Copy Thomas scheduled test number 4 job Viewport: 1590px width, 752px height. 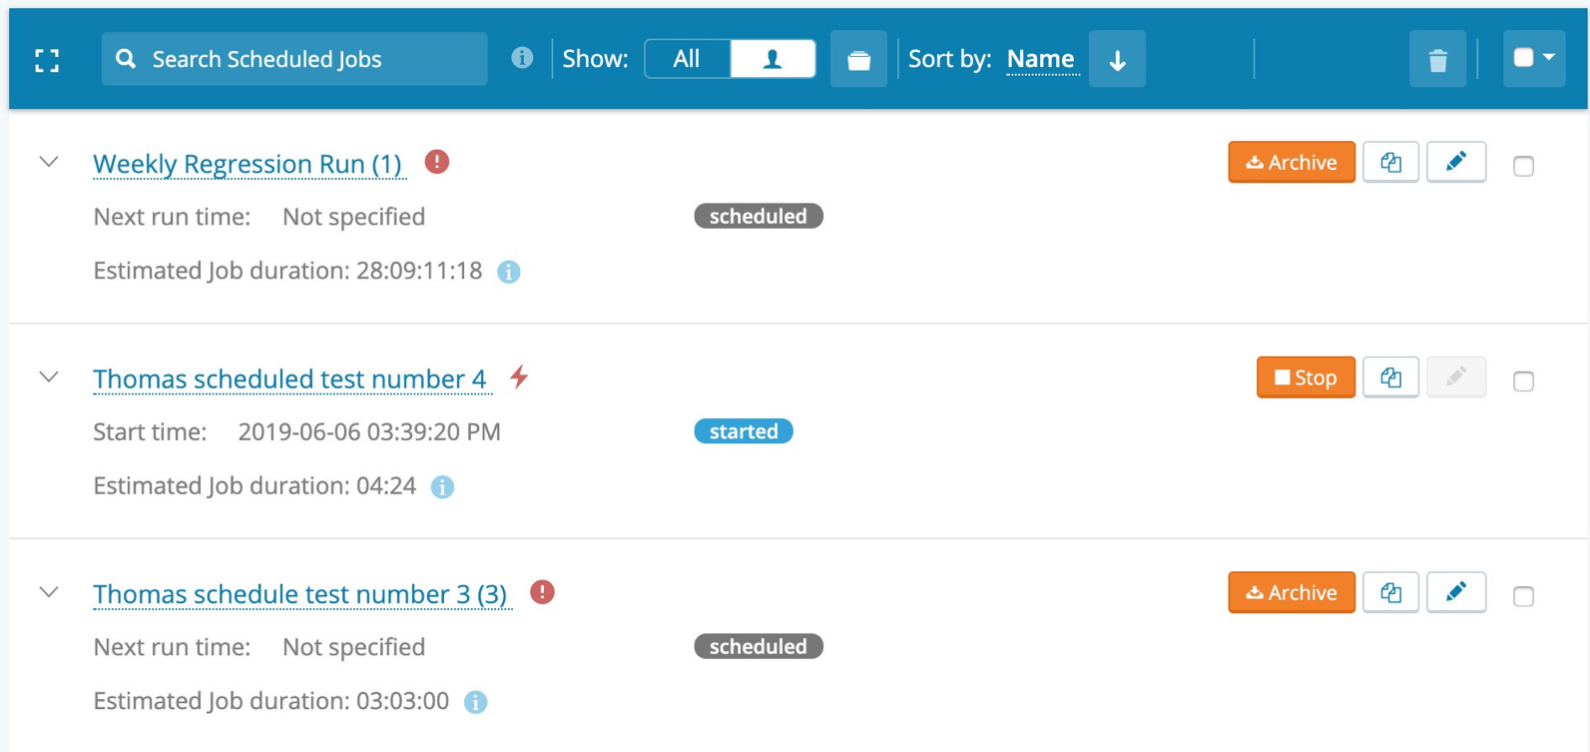(1391, 377)
